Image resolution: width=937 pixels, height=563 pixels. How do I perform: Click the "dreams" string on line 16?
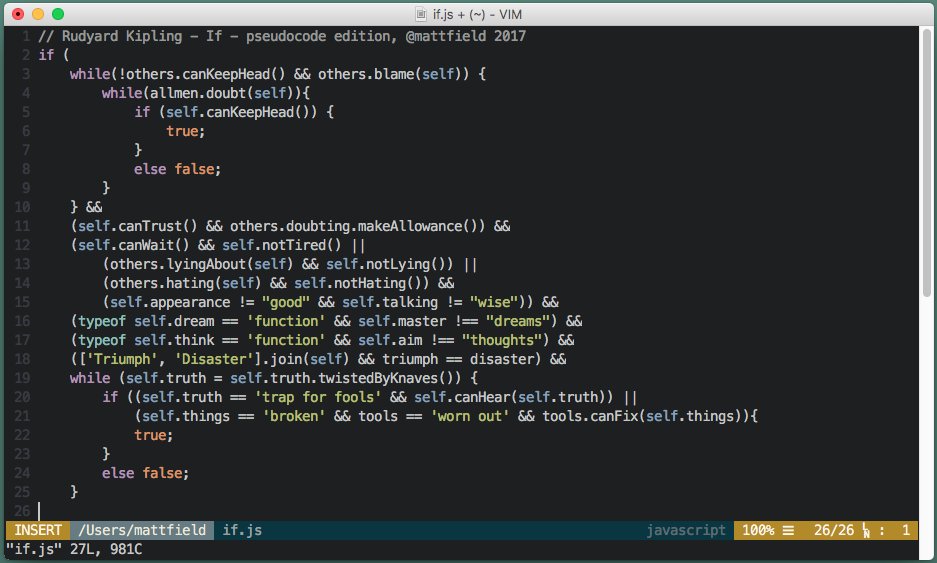coord(518,321)
